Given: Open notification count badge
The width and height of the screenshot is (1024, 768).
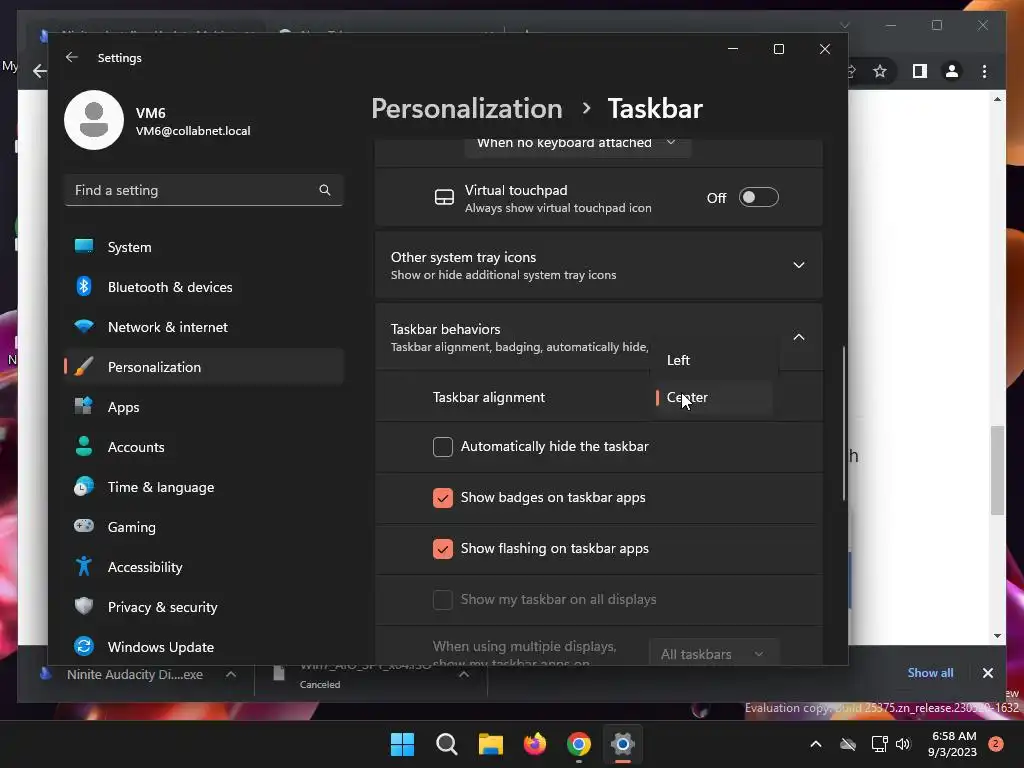Looking at the screenshot, I should point(996,744).
